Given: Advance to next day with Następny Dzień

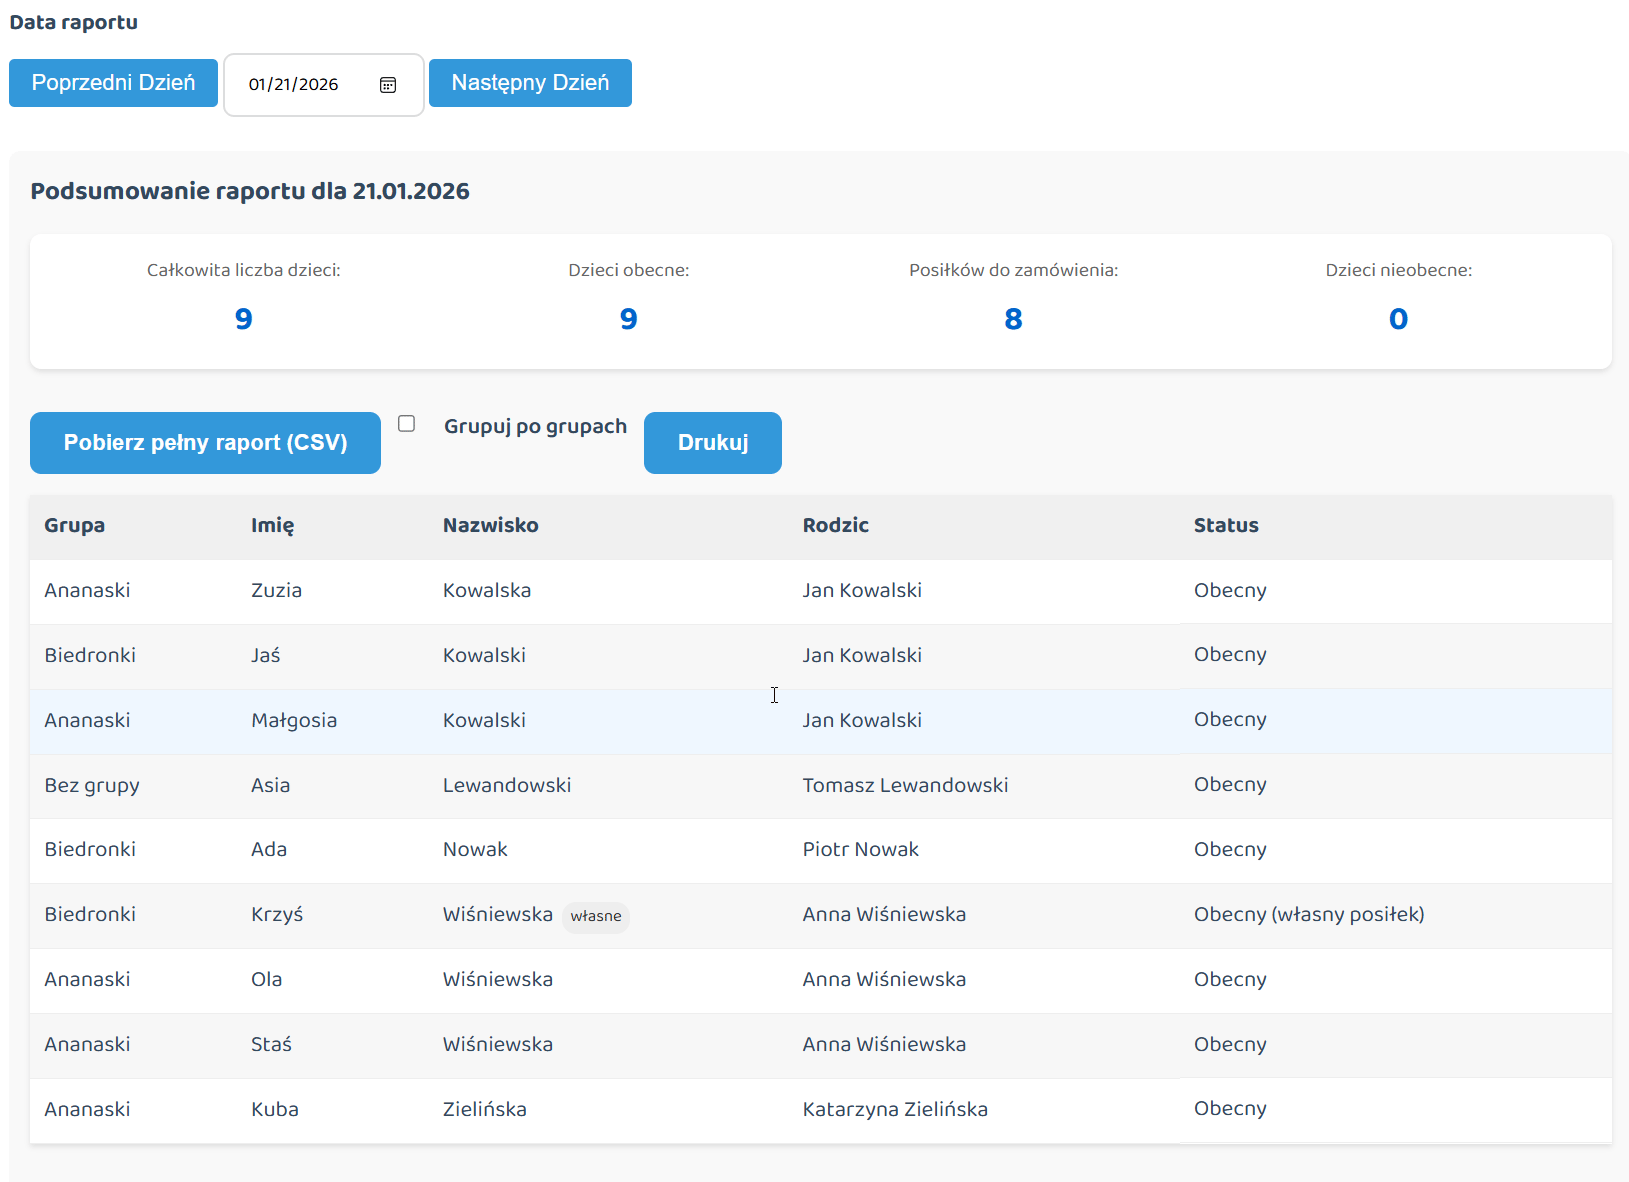Looking at the screenshot, I should pos(530,83).
